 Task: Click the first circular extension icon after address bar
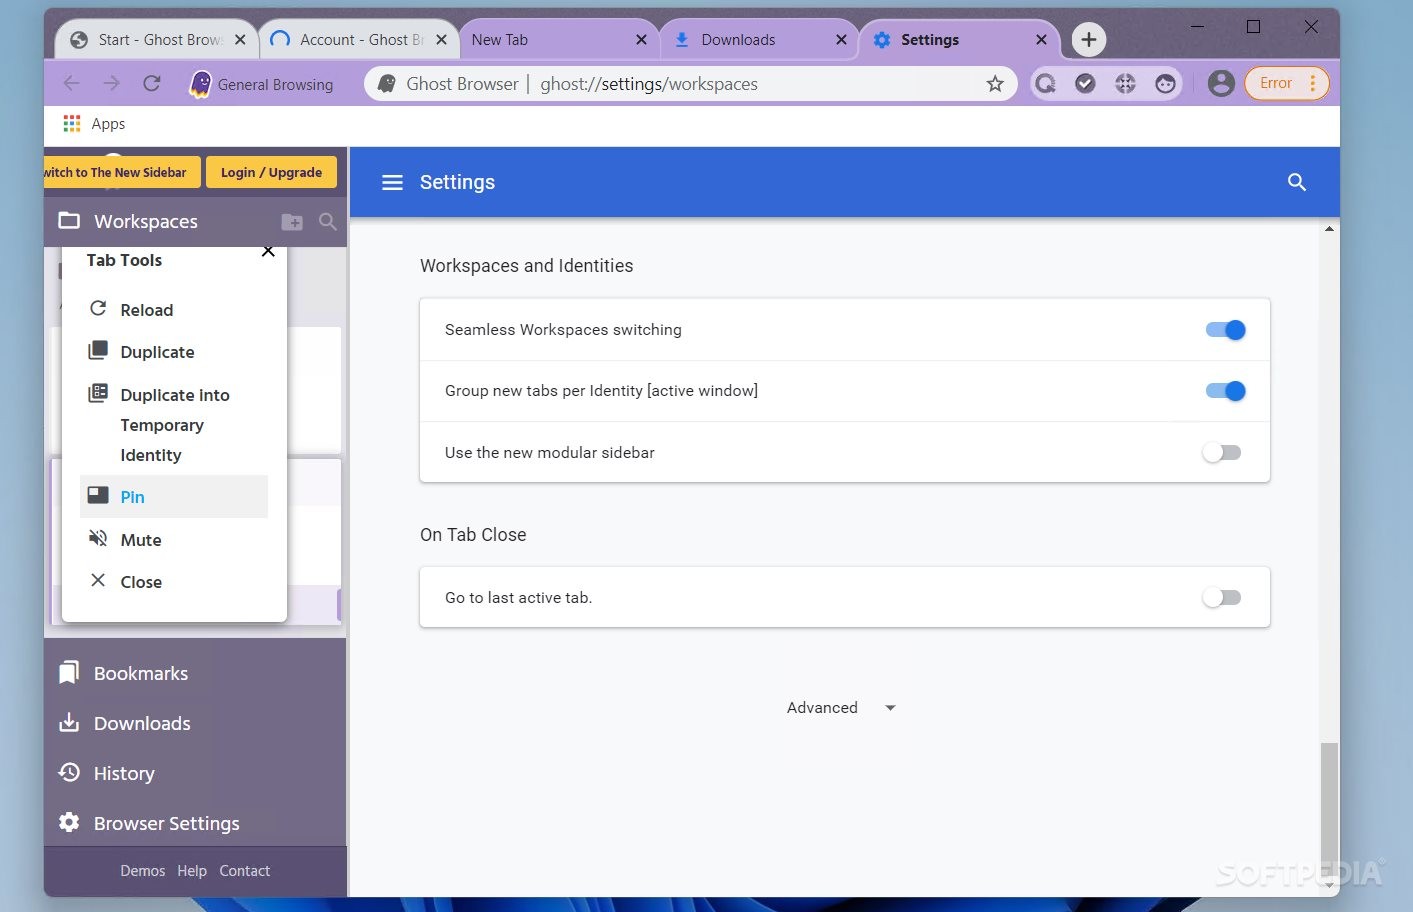(1045, 84)
